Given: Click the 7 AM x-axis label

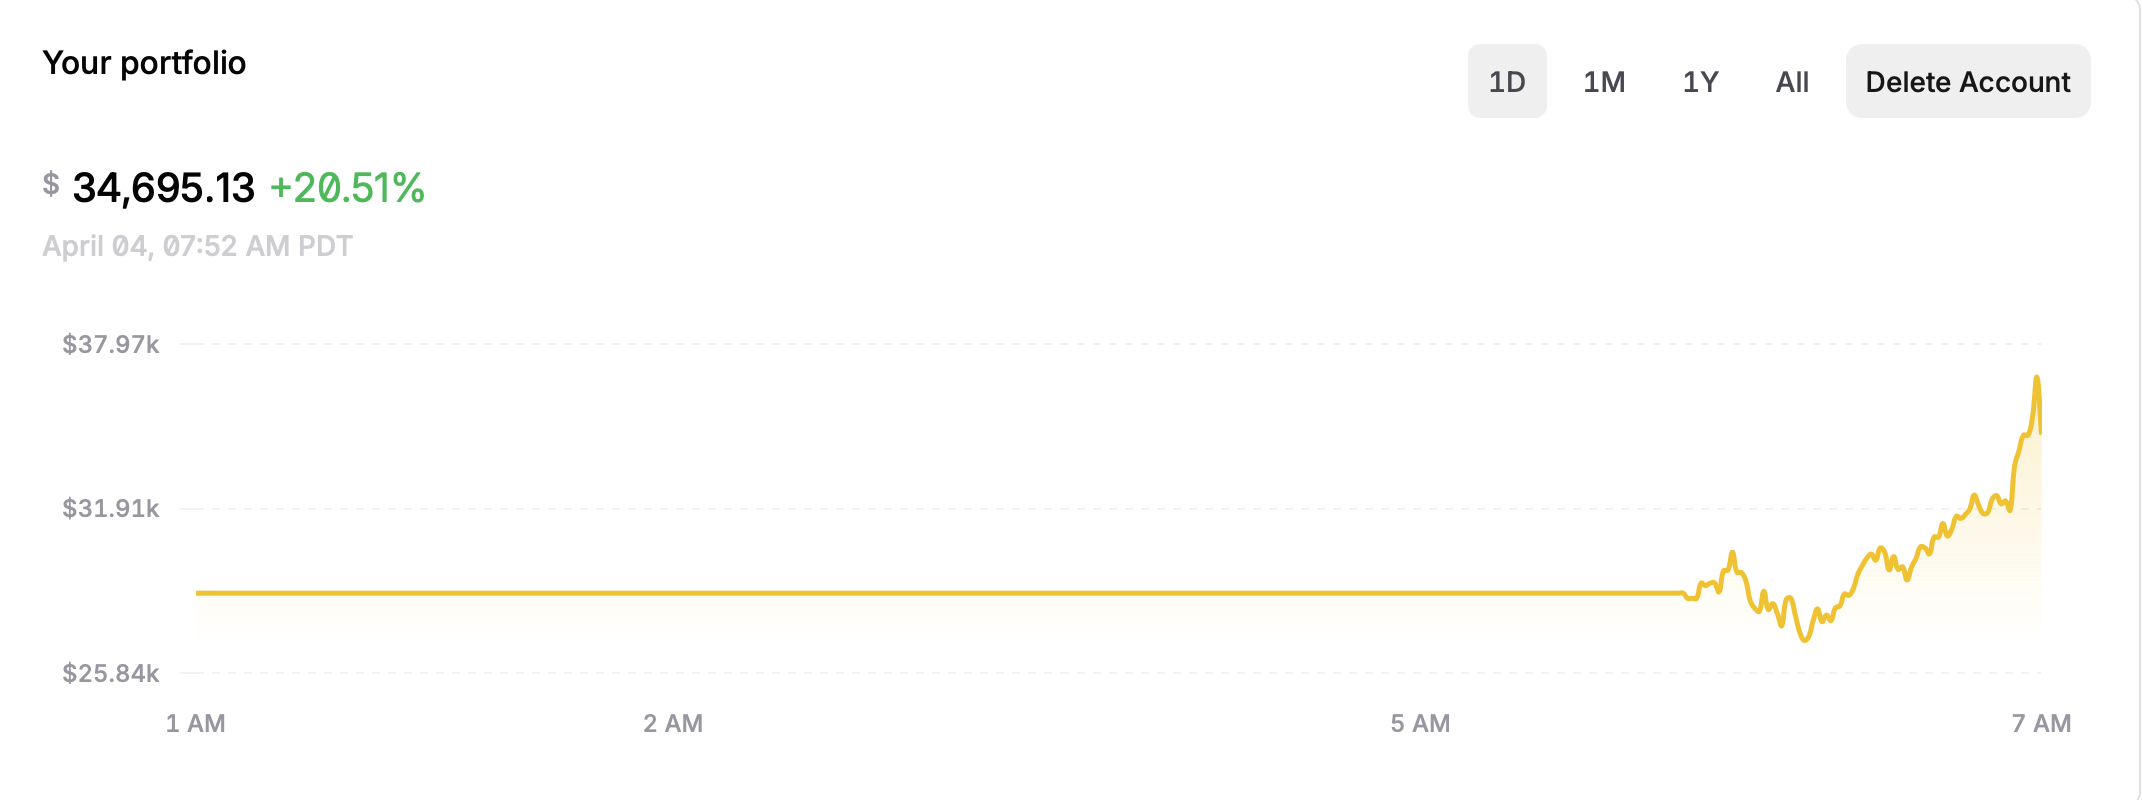Looking at the screenshot, I should click(2041, 723).
